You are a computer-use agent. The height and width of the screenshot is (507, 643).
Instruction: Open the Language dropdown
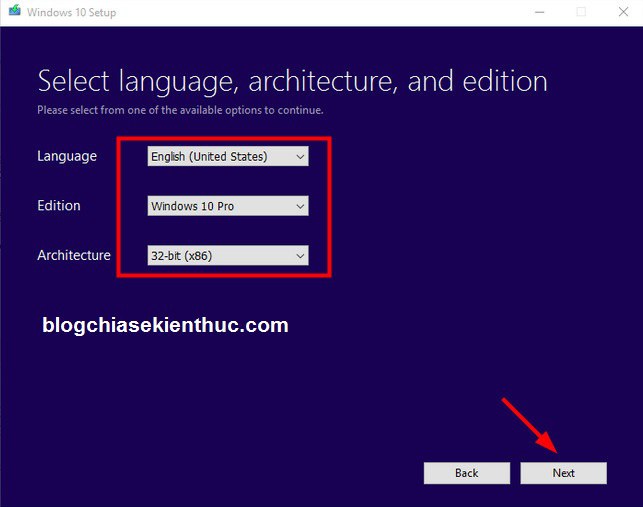pyautogui.click(x=228, y=156)
